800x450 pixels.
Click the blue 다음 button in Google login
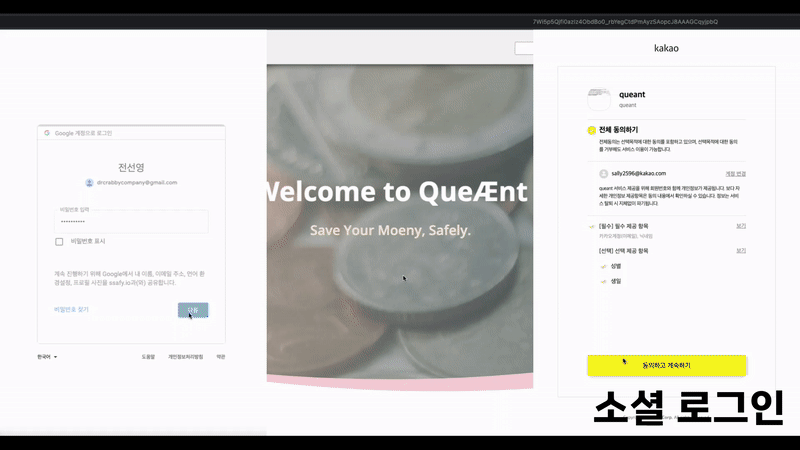(x=193, y=310)
